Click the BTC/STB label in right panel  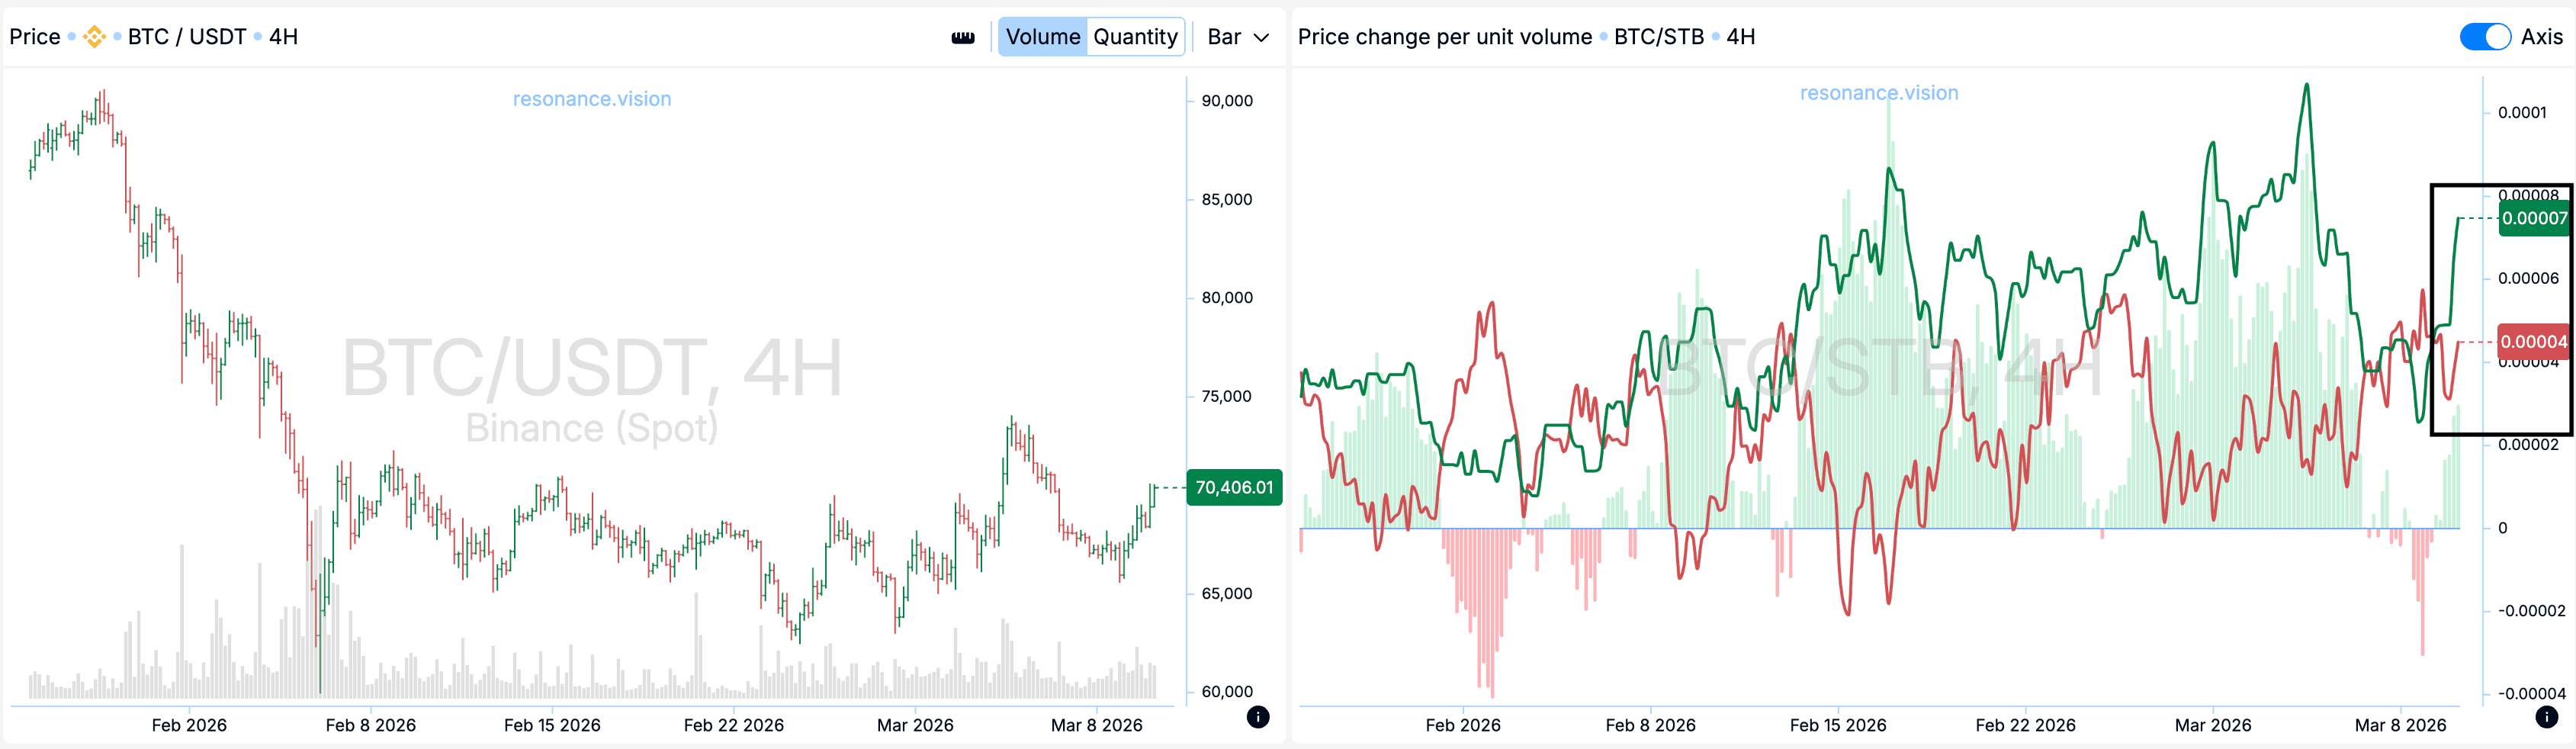tap(1658, 37)
